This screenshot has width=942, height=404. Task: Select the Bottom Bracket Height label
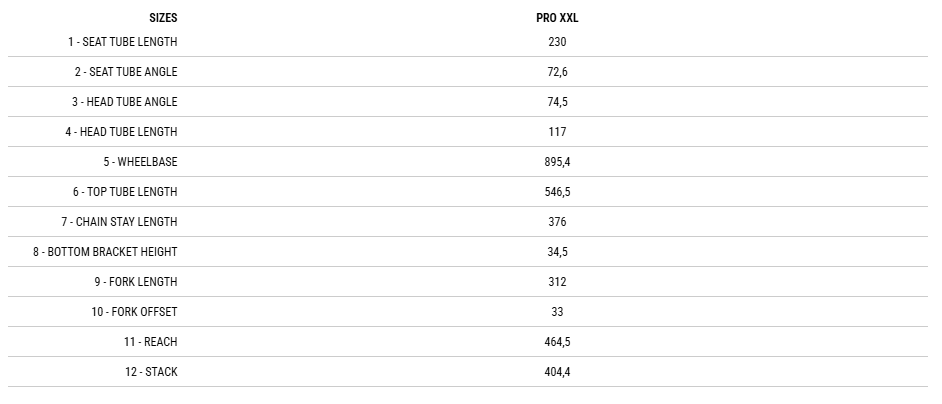pos(105,252)
